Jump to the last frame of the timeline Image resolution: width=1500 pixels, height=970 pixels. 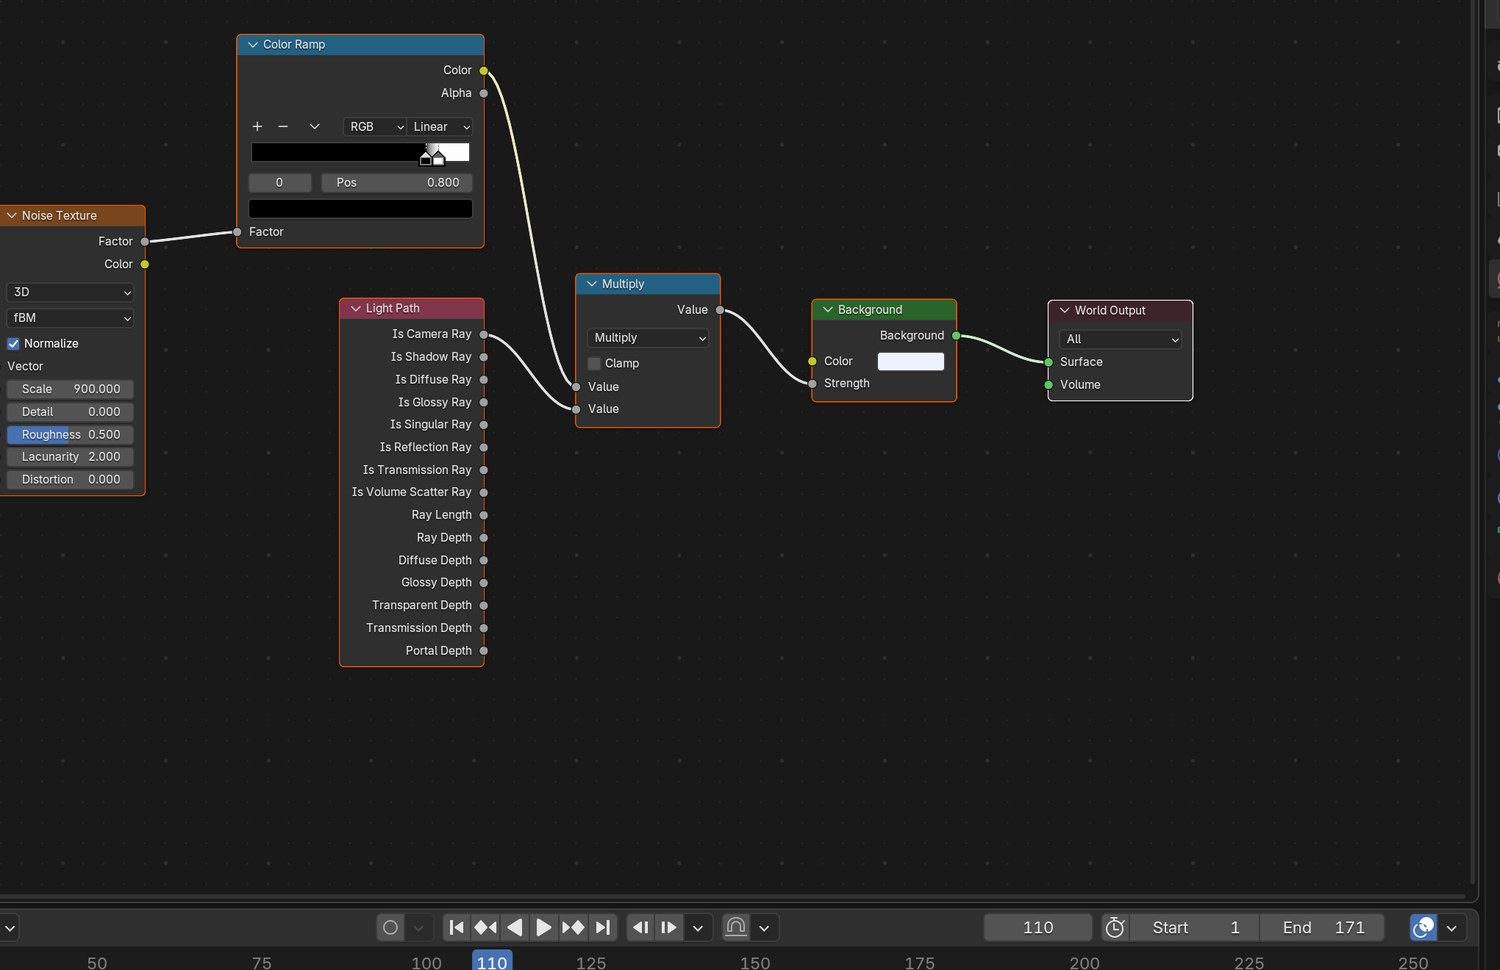(602, 927)
